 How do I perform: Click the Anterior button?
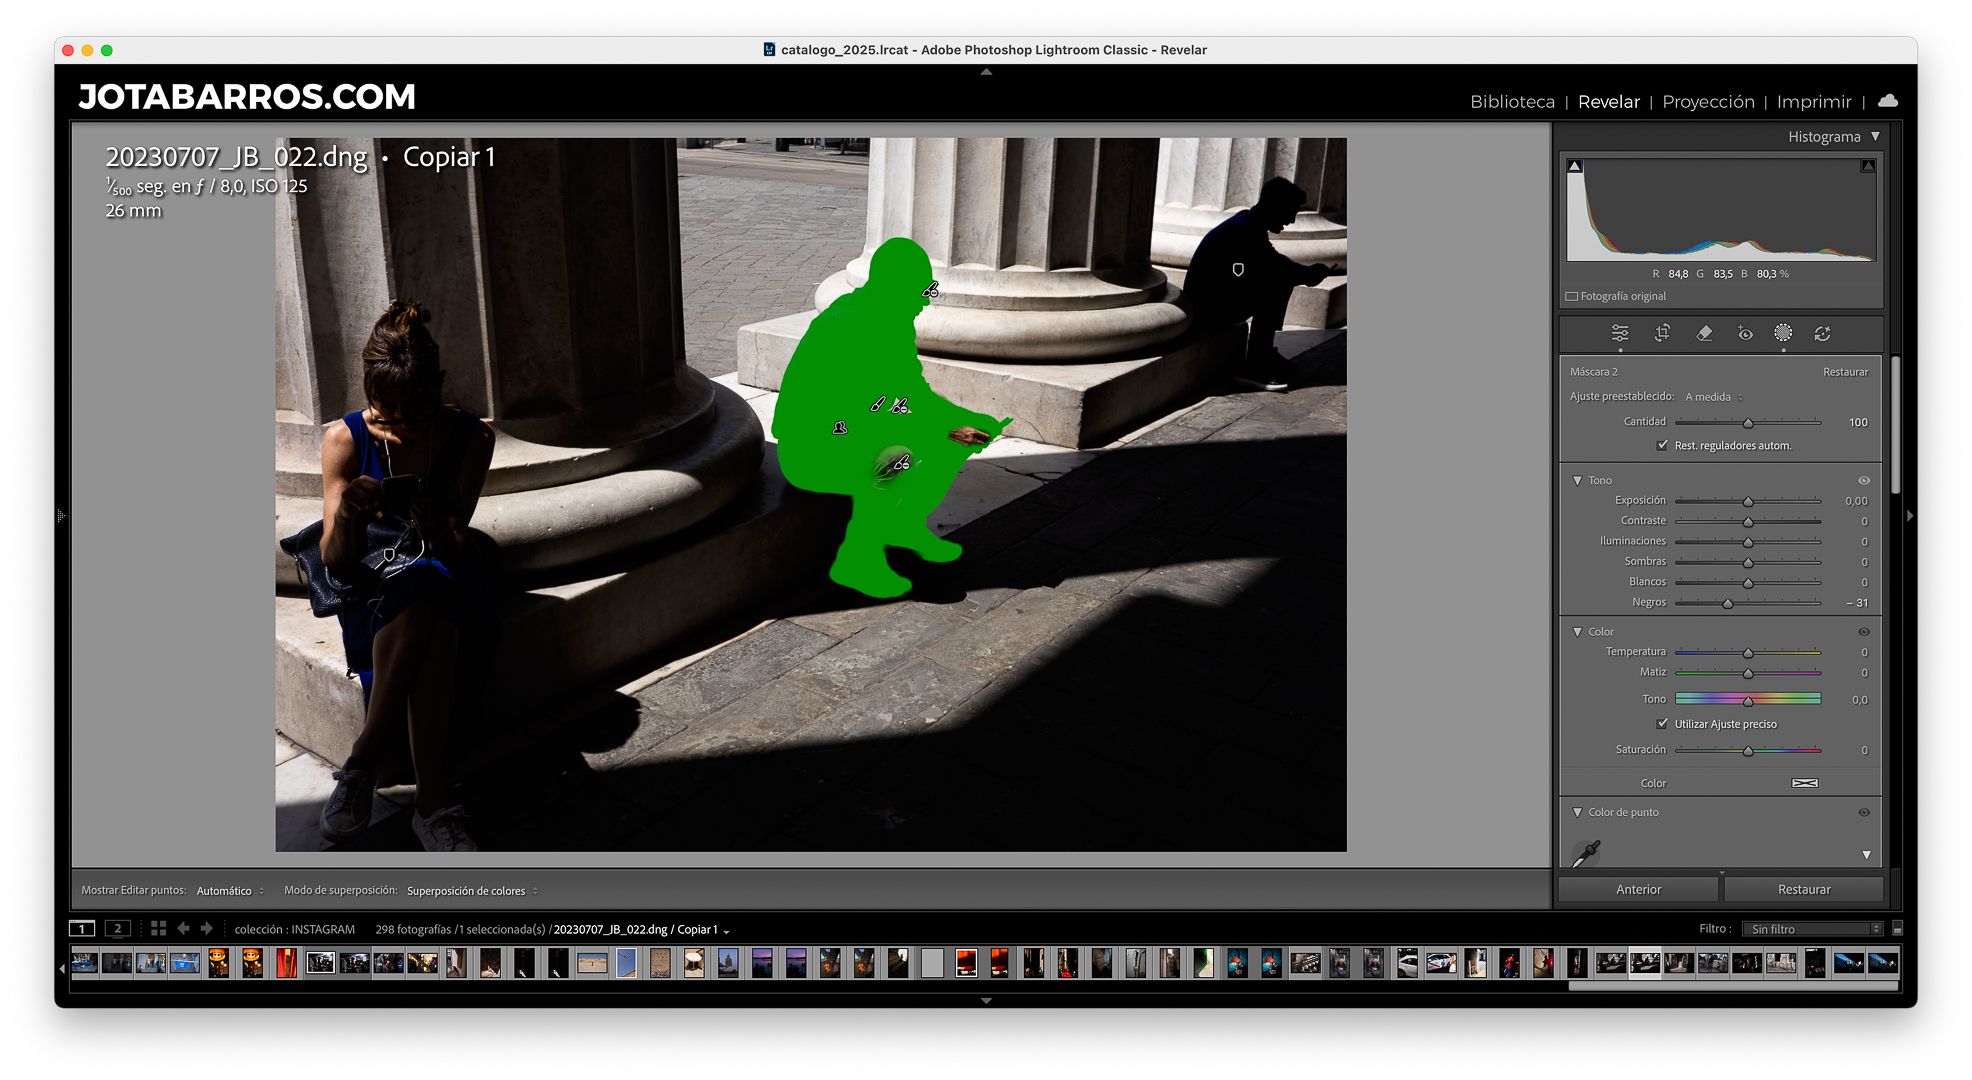pos(1638,889)
